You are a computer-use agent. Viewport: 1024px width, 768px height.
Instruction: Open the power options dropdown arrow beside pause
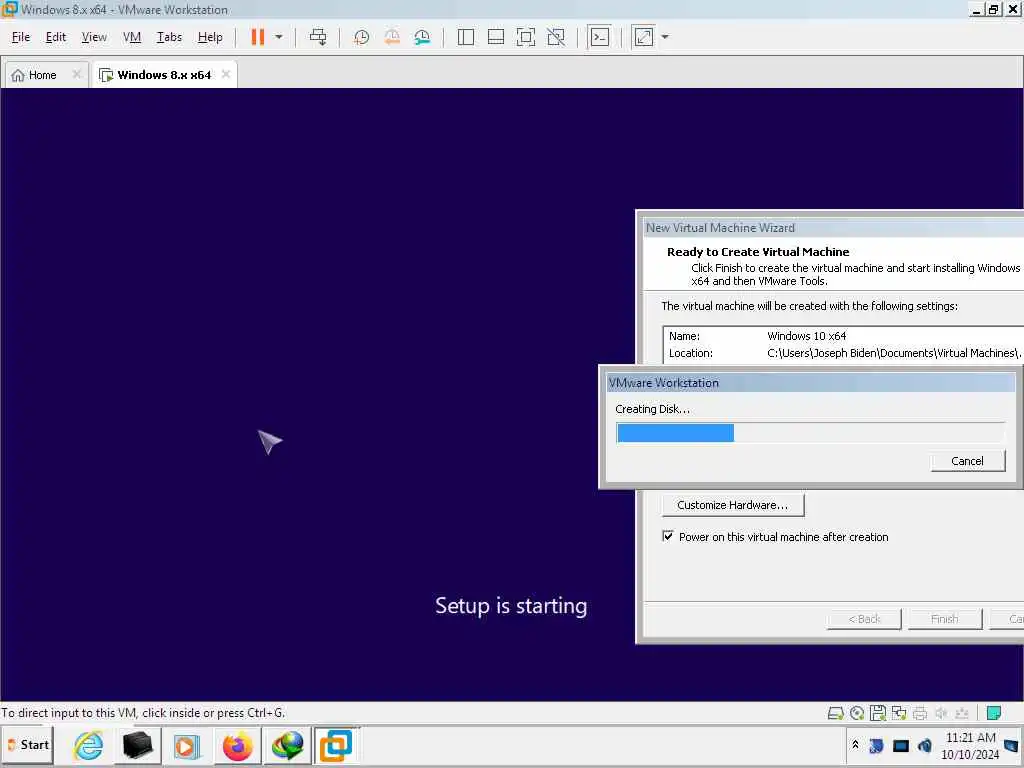[279, 37]
